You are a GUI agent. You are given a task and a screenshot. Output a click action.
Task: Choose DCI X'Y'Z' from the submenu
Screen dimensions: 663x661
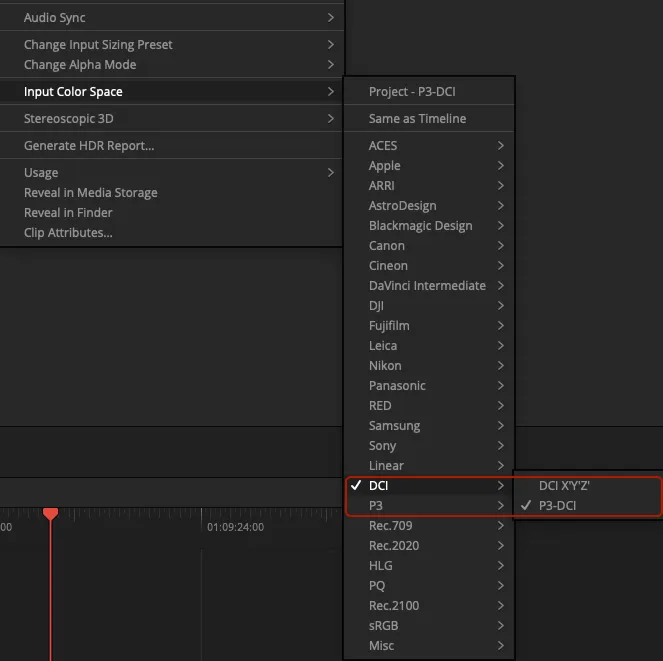pyautogui.click(x=564, y=486)
